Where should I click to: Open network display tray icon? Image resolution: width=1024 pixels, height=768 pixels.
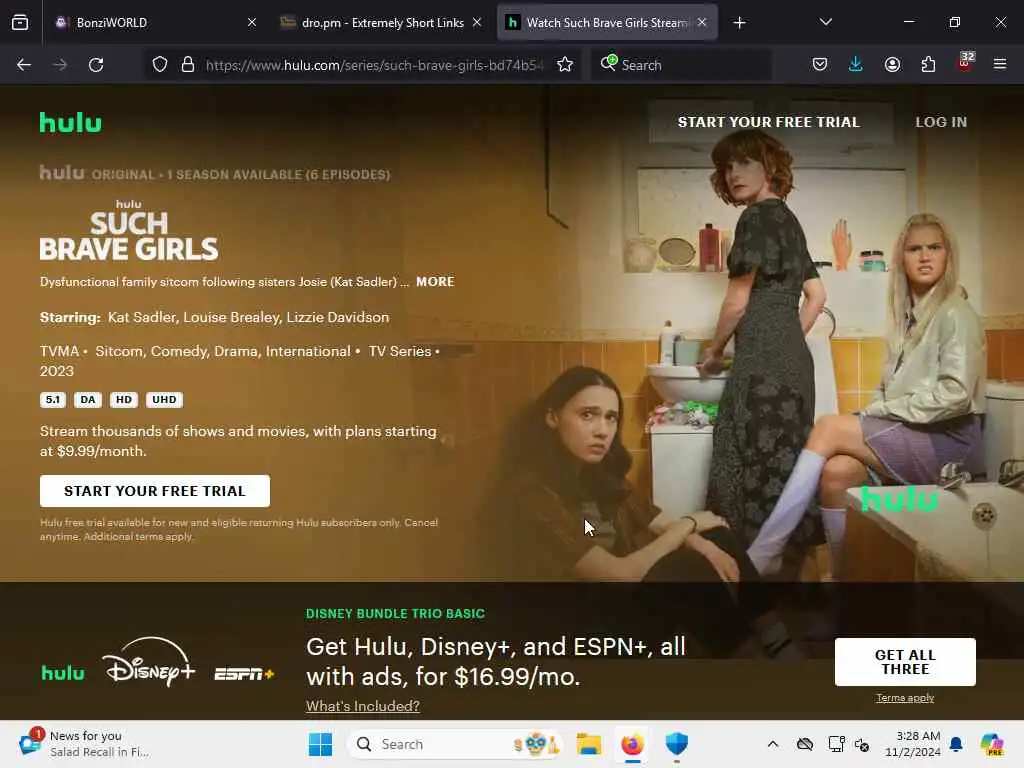pos(836,744)
